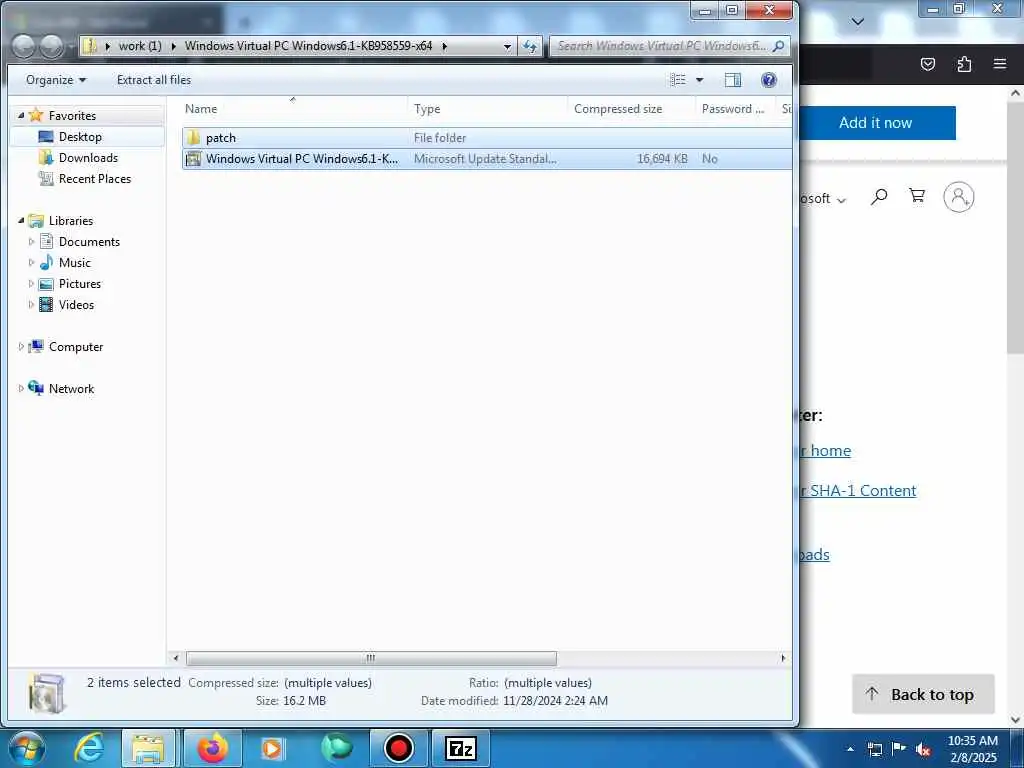Expand the Computer tree node
The image size is (1024, 768).
point(21,347)
